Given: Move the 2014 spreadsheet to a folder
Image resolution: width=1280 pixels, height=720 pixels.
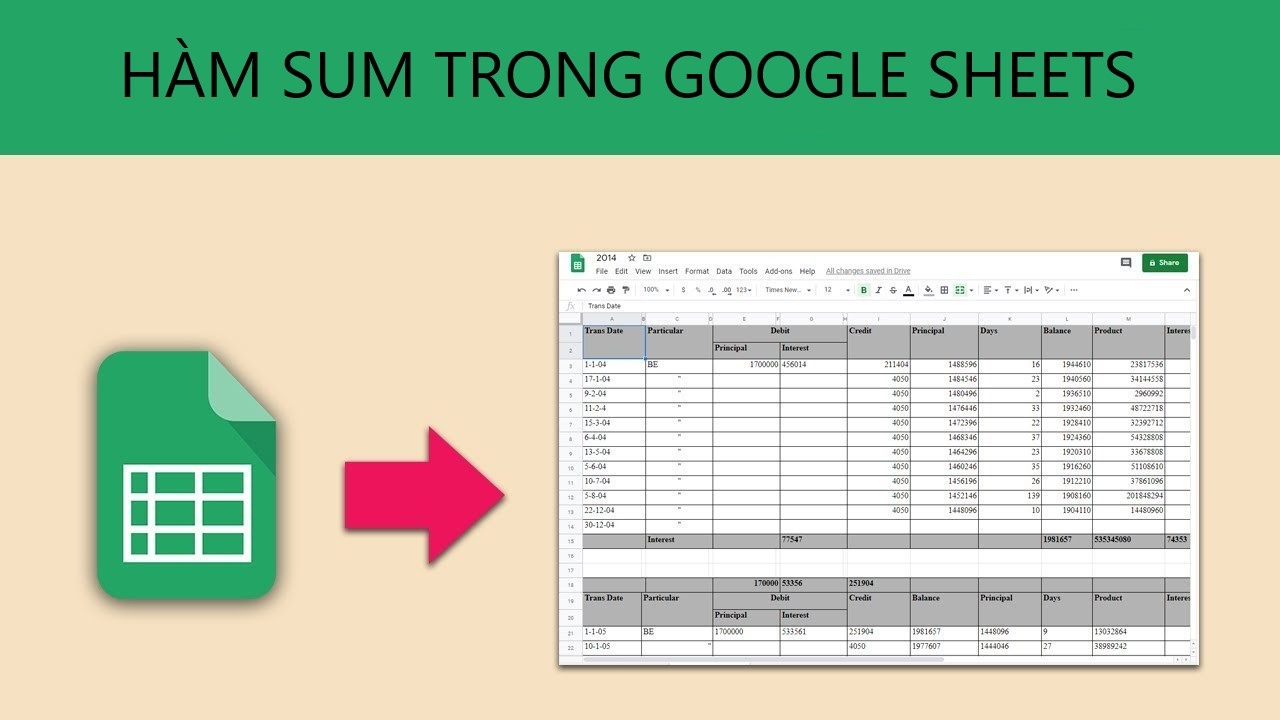Looking at the screenshot, I should pos(647,258).
